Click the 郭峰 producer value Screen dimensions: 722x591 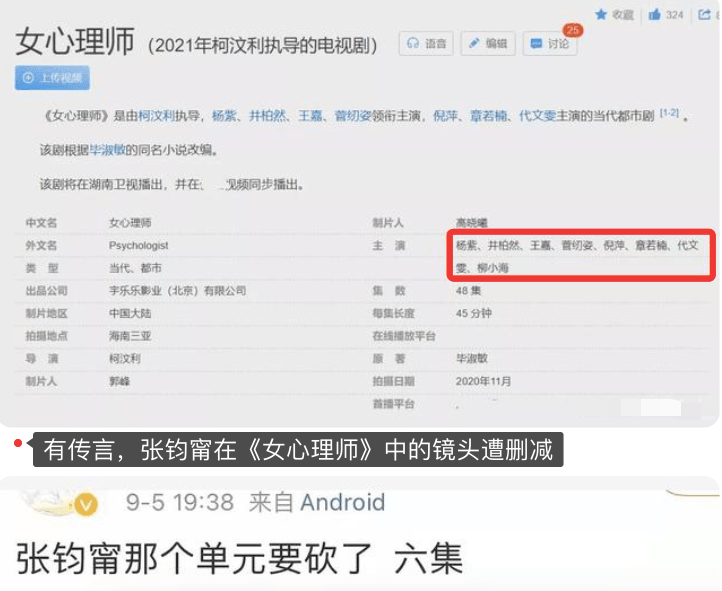(119, 381)
